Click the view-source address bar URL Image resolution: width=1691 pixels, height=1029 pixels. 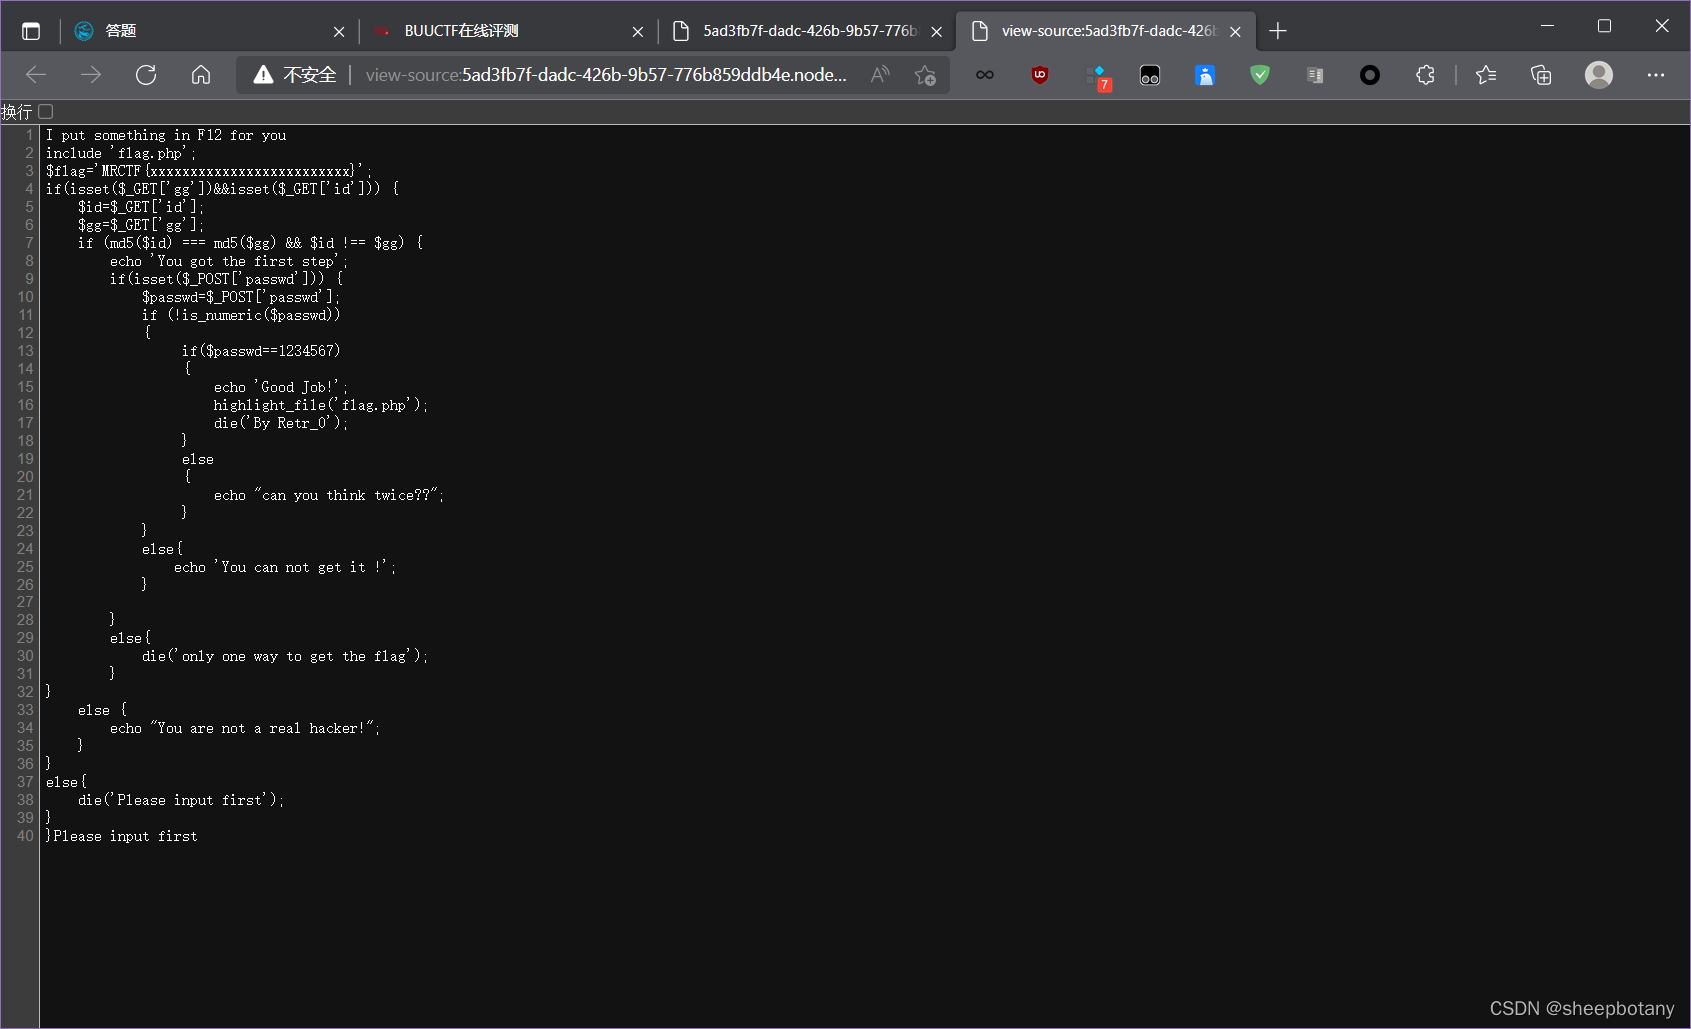(606, 75)
